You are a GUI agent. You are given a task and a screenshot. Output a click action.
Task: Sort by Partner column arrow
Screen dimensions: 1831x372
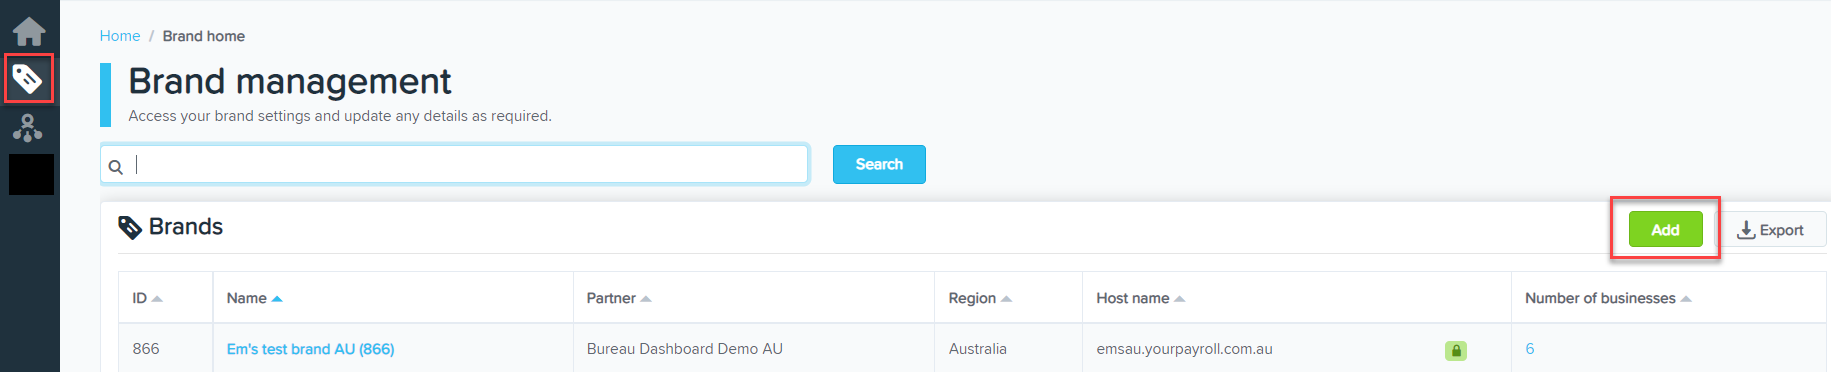(646, 299)
